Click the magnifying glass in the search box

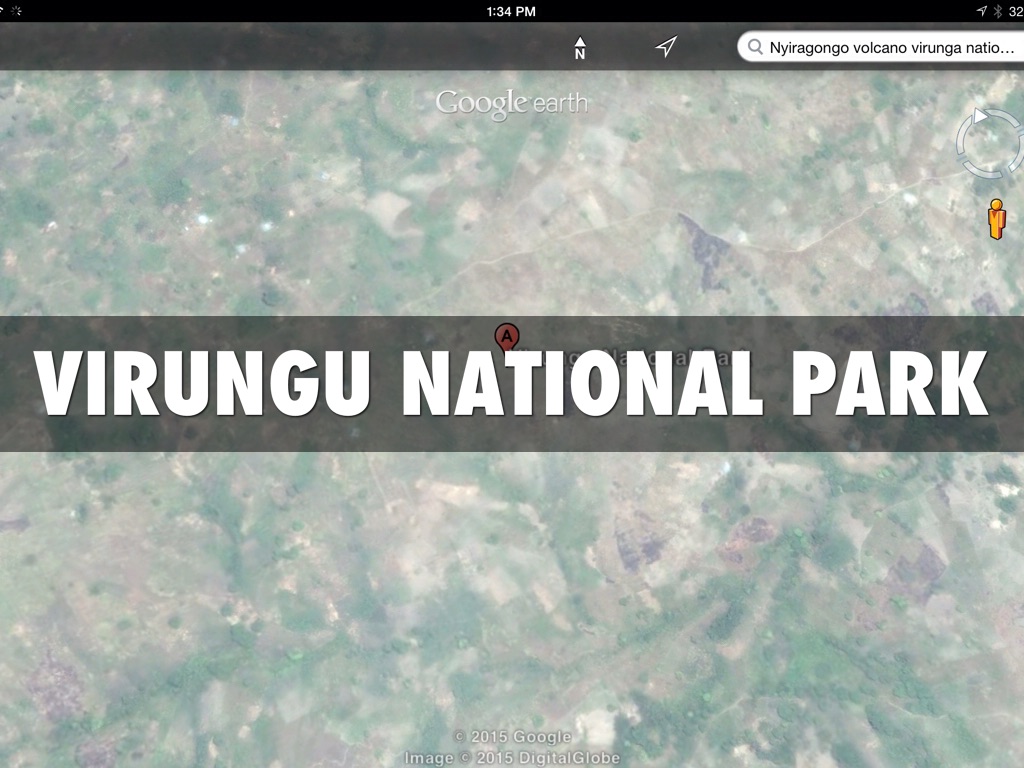pyautogui.click(x=755, y=47)
